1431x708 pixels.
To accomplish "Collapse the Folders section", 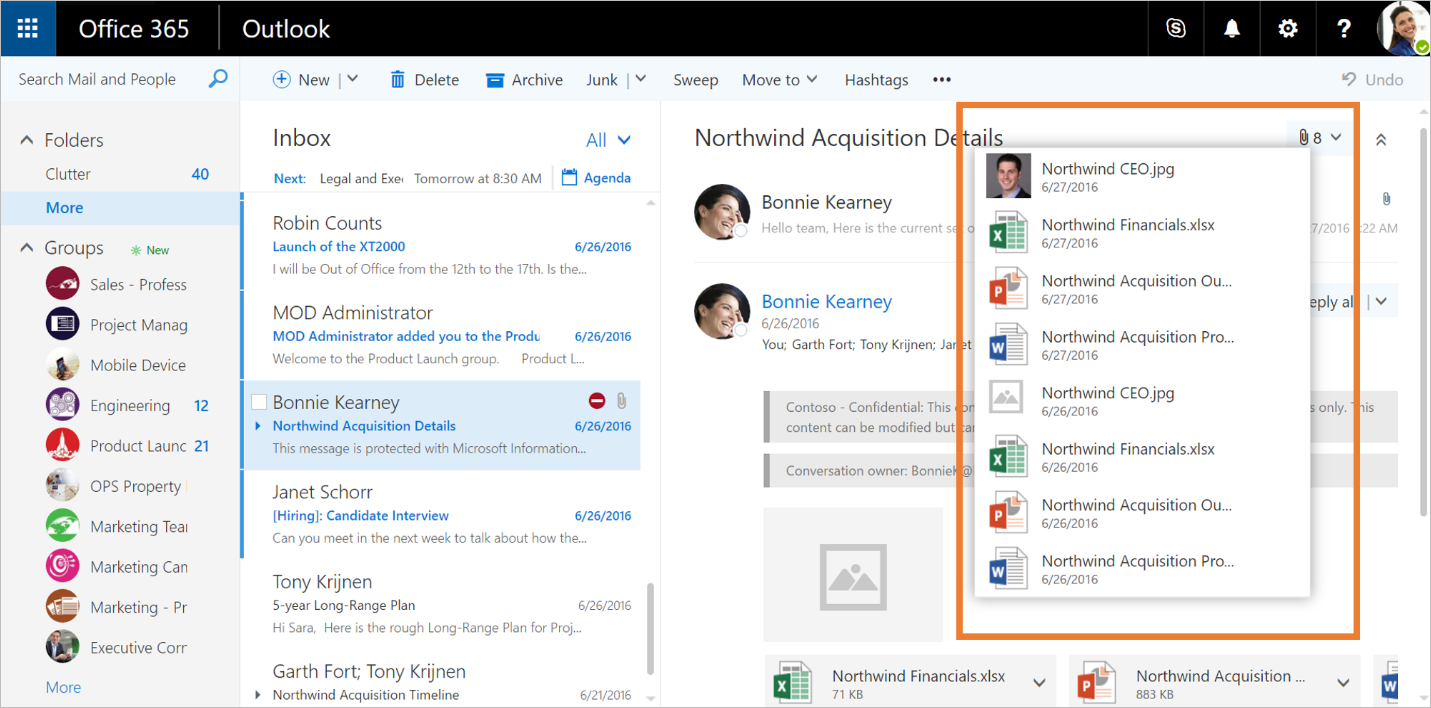I will coord(25,140).
